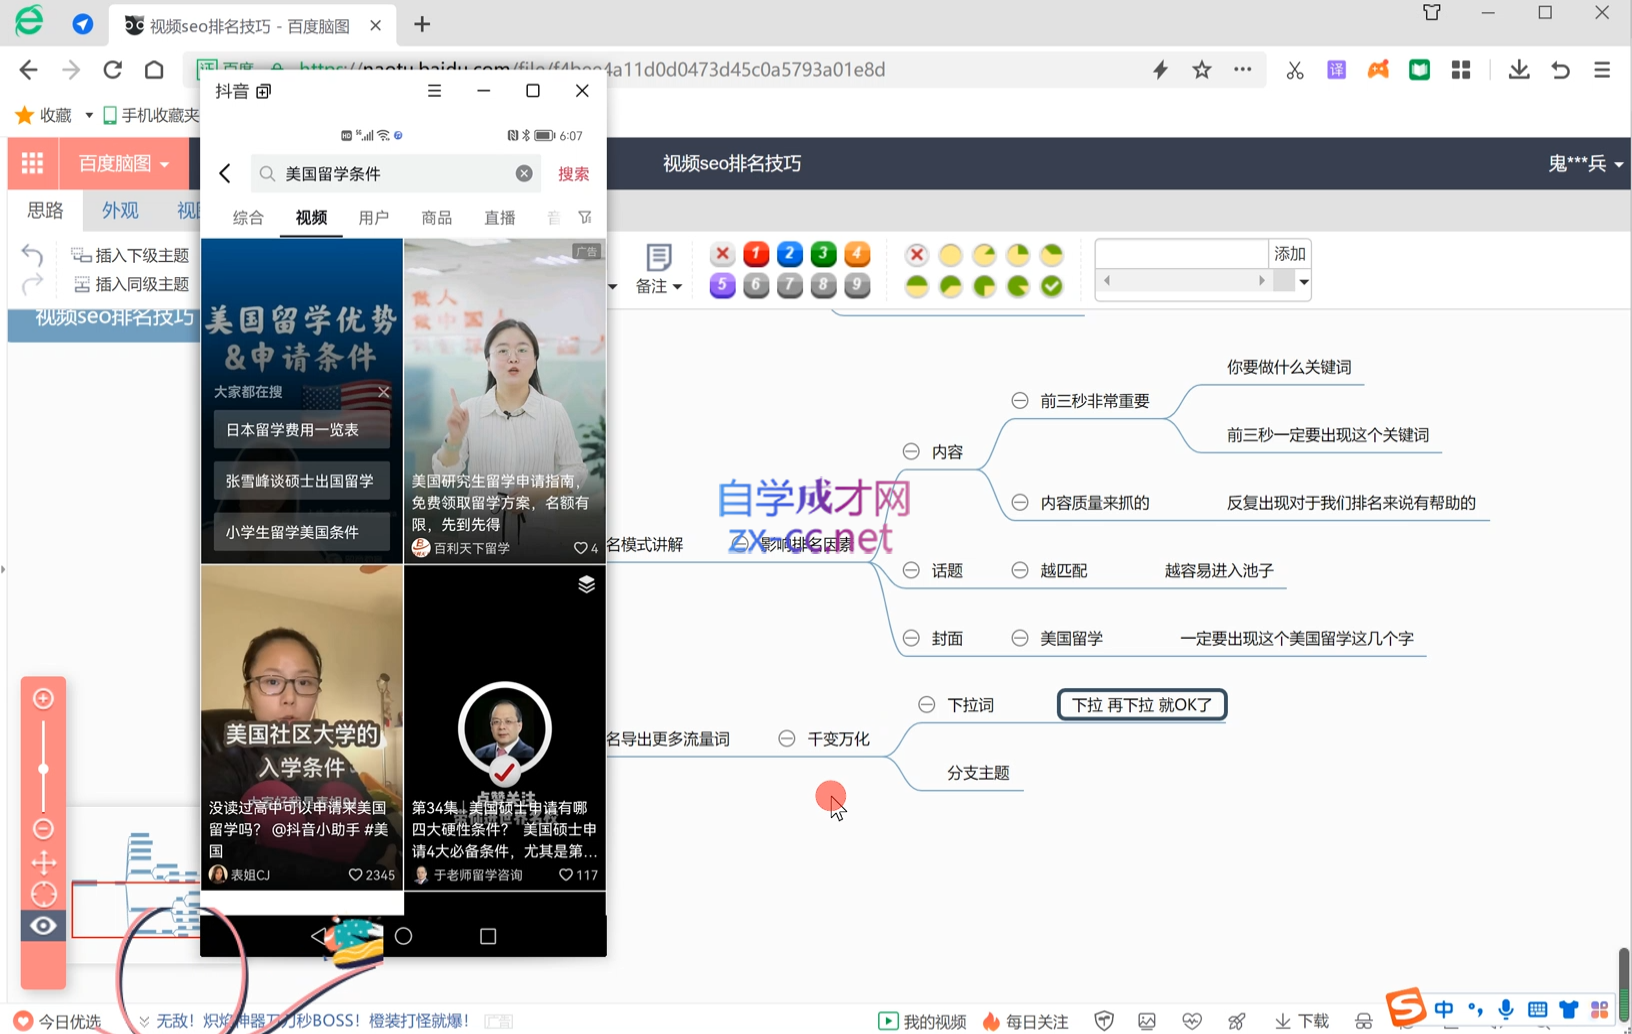The width and height of the screenshot is (1632, 1034).
Task: Click the move/pan cross-arrows icon
Action: point(43,862)
